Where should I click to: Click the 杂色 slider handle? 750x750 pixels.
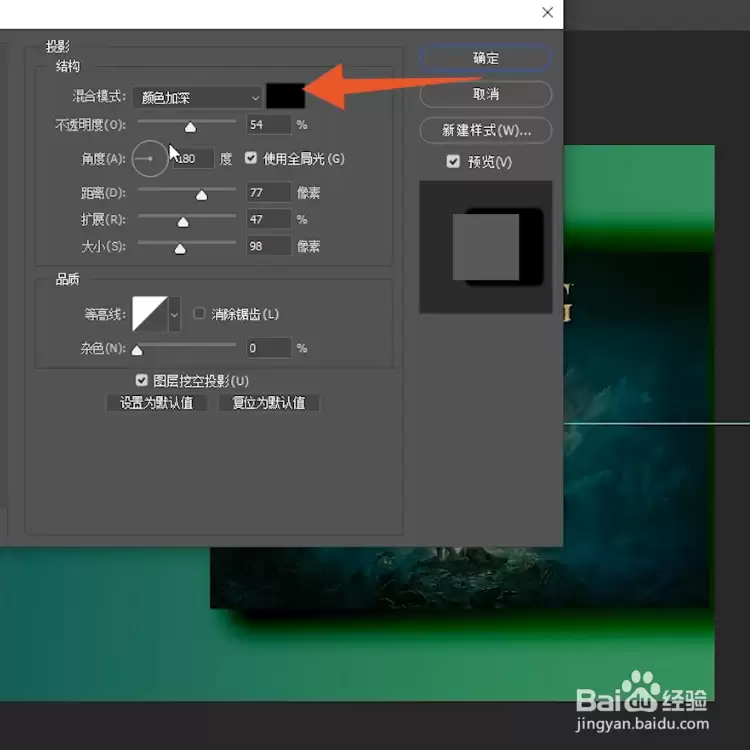click(137, 351)
